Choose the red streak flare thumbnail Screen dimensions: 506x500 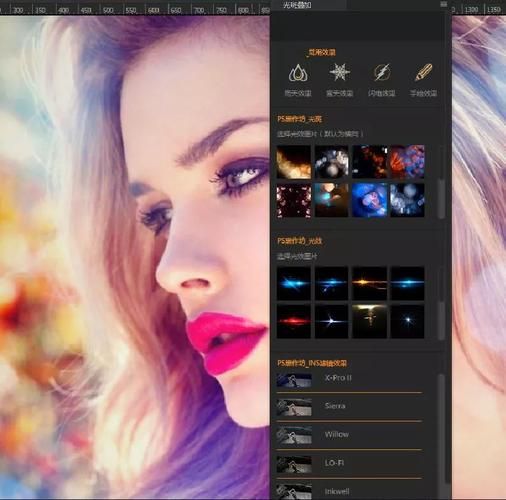pyautogui.click(x=294, y=321)
